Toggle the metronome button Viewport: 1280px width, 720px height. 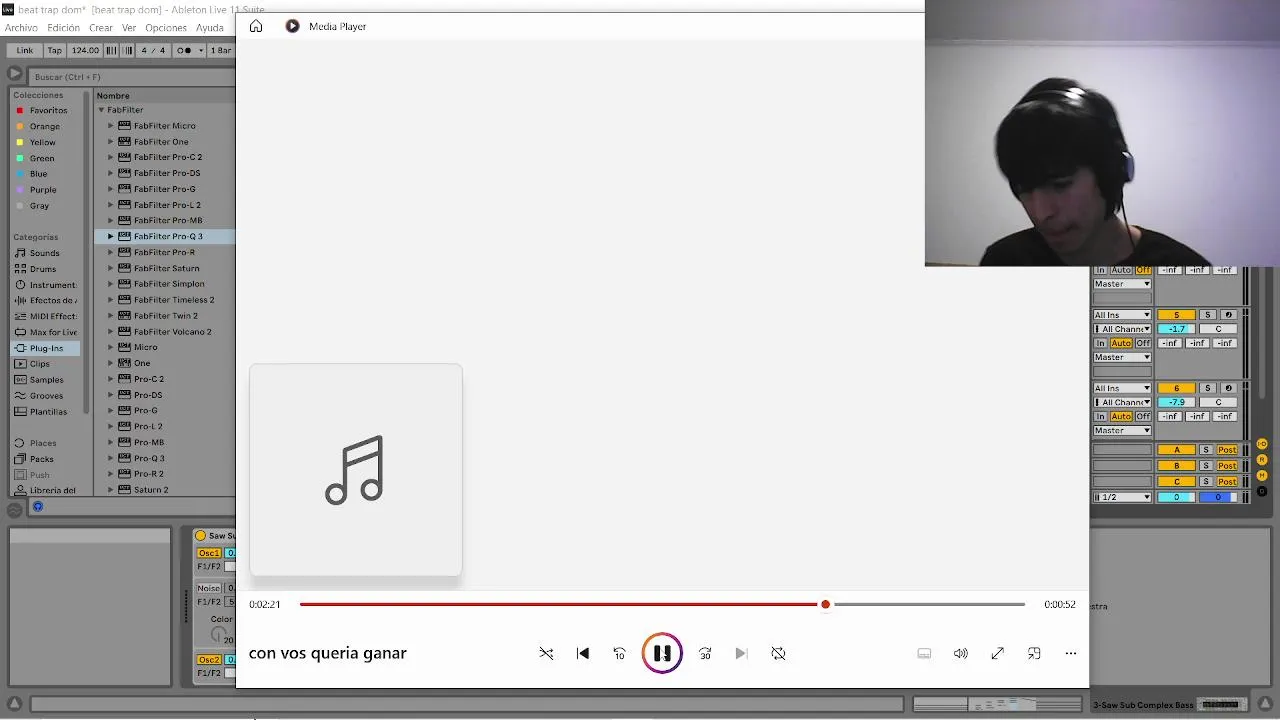184,50
